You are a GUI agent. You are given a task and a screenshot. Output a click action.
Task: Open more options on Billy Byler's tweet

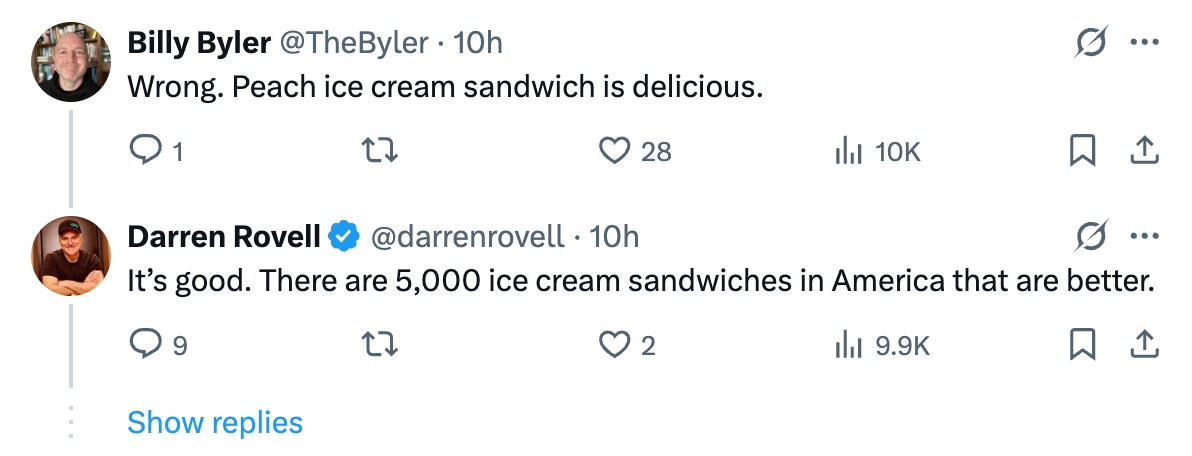tap(1144, 43)
